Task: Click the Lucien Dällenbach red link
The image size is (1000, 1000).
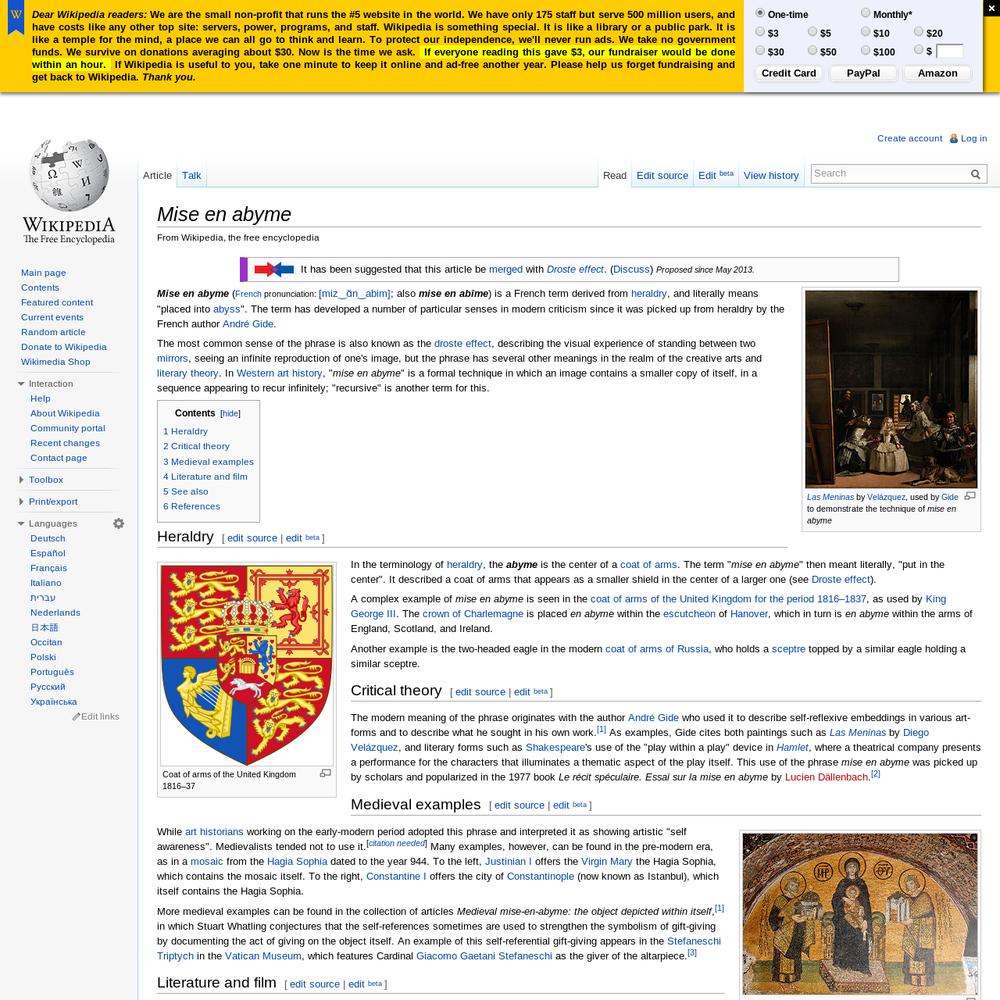Action: click(x=827, y=777)
